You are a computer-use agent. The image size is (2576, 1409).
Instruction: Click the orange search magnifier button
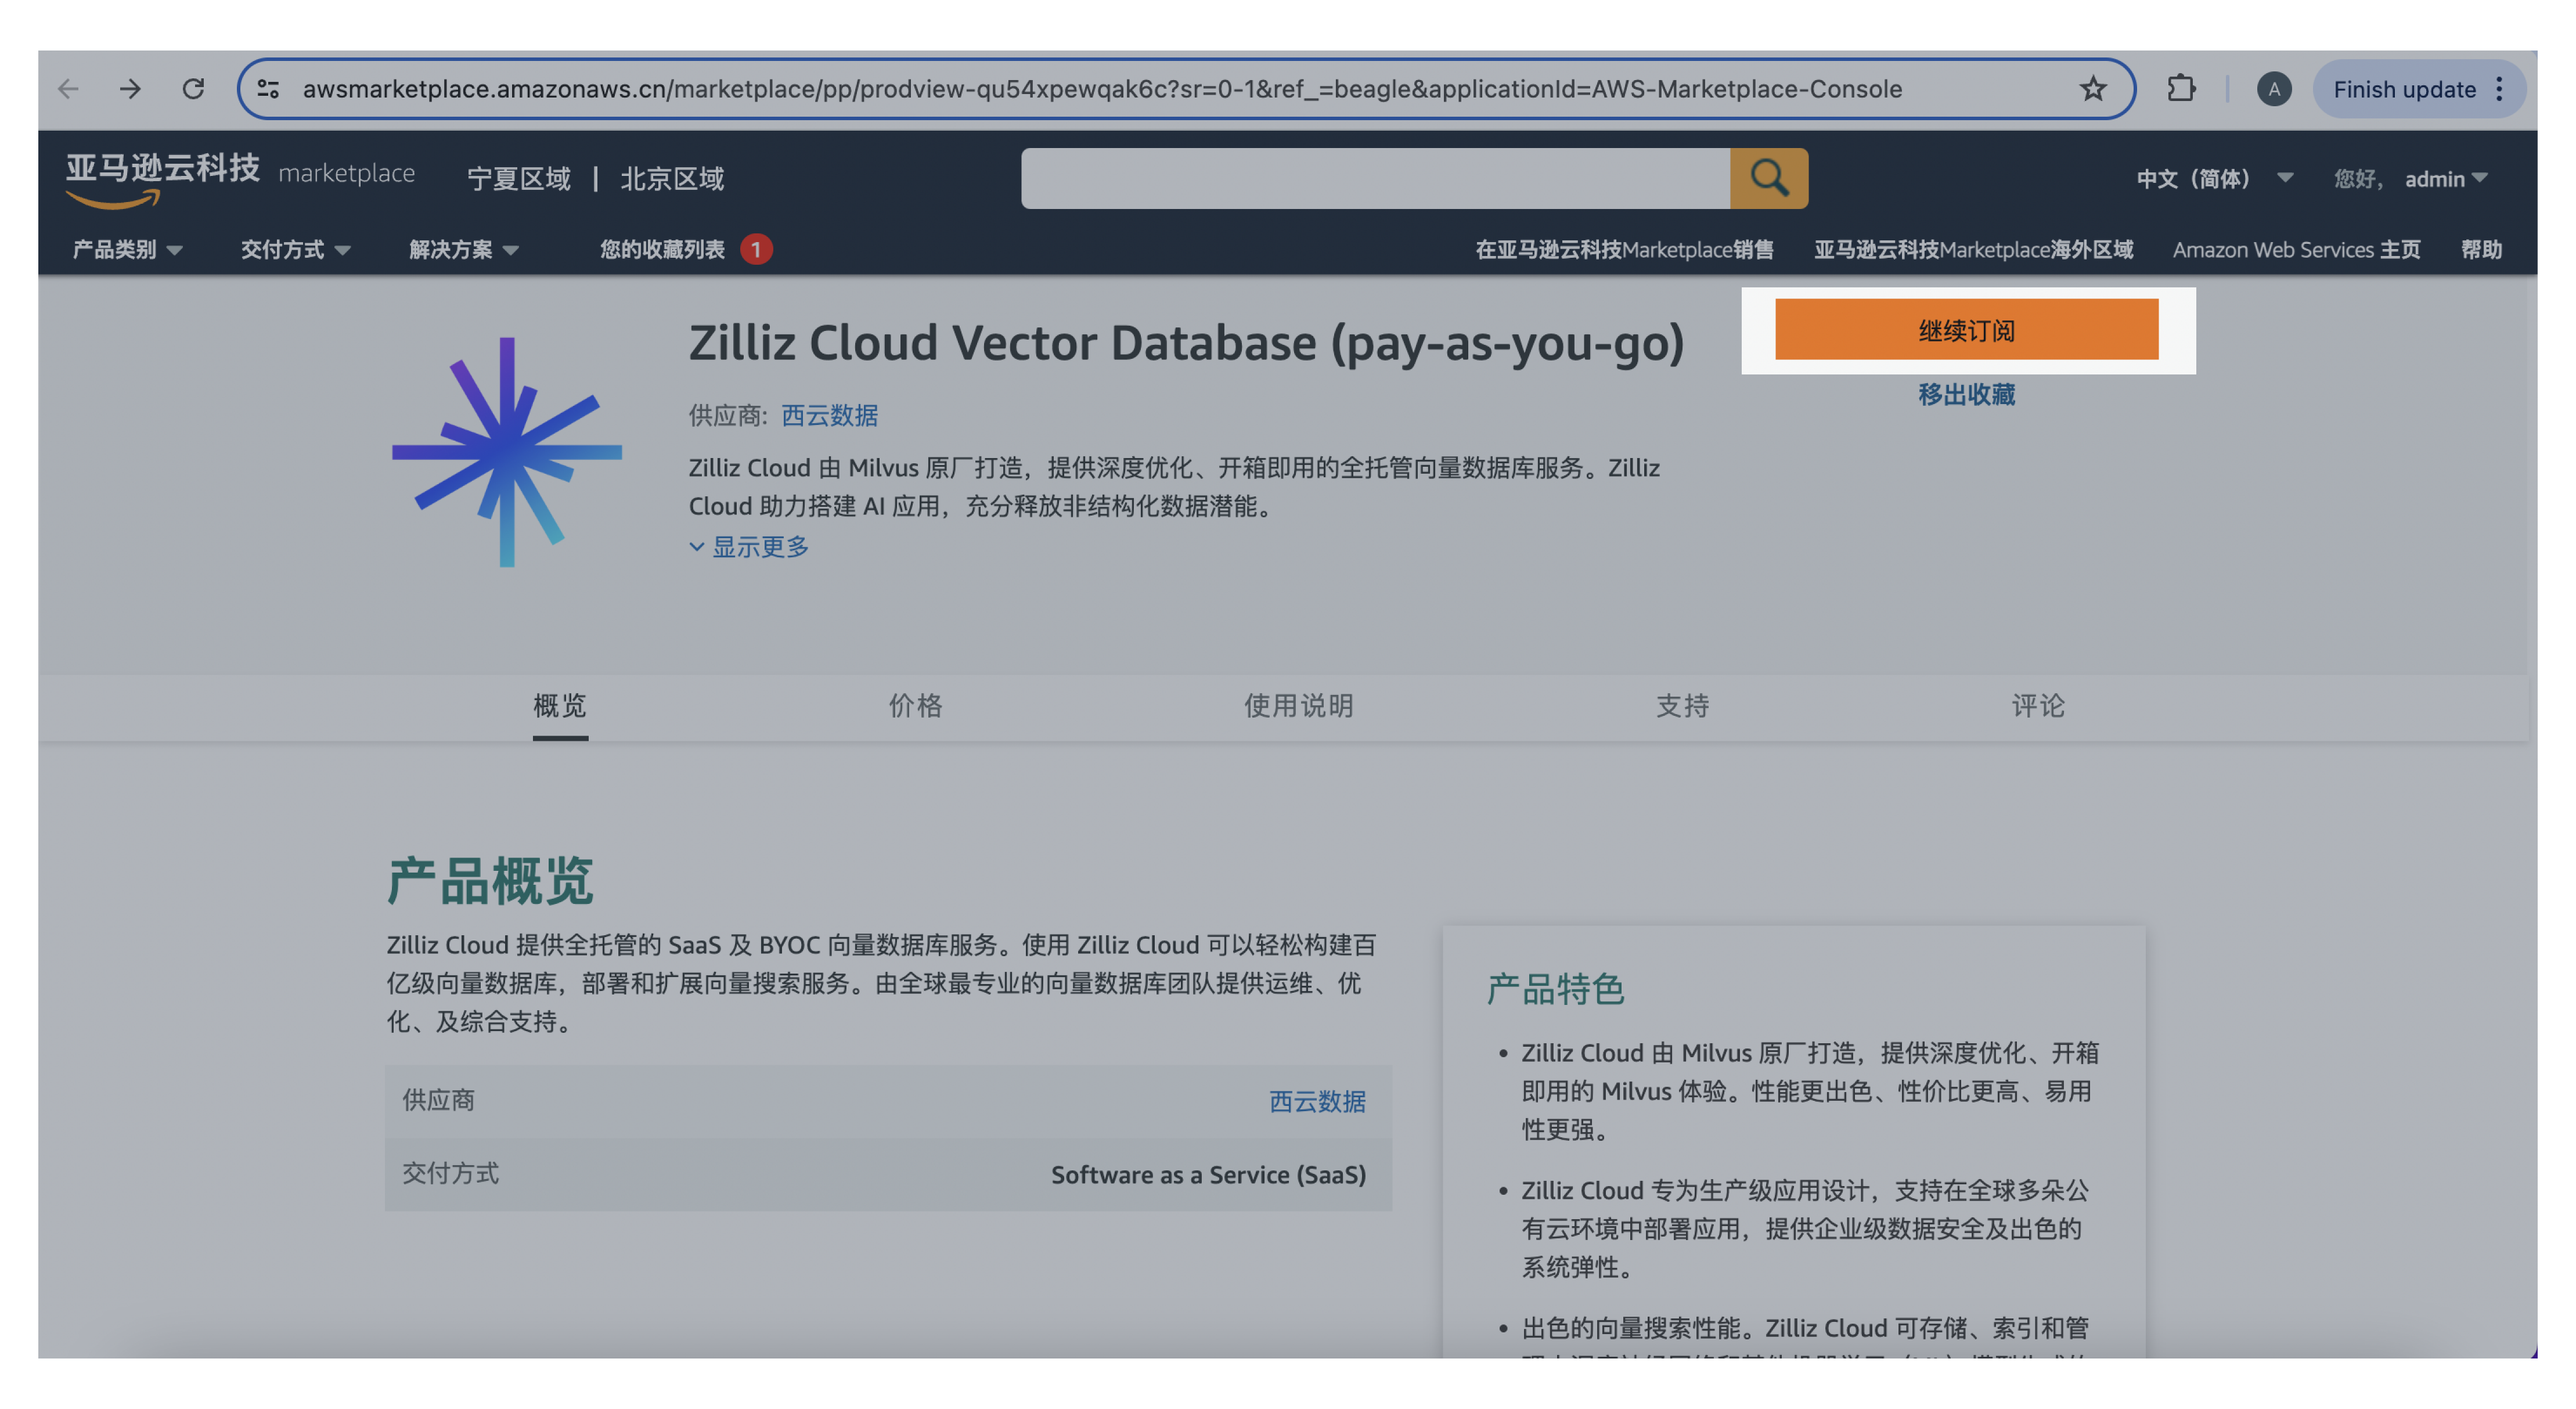tap(1768, 178)
